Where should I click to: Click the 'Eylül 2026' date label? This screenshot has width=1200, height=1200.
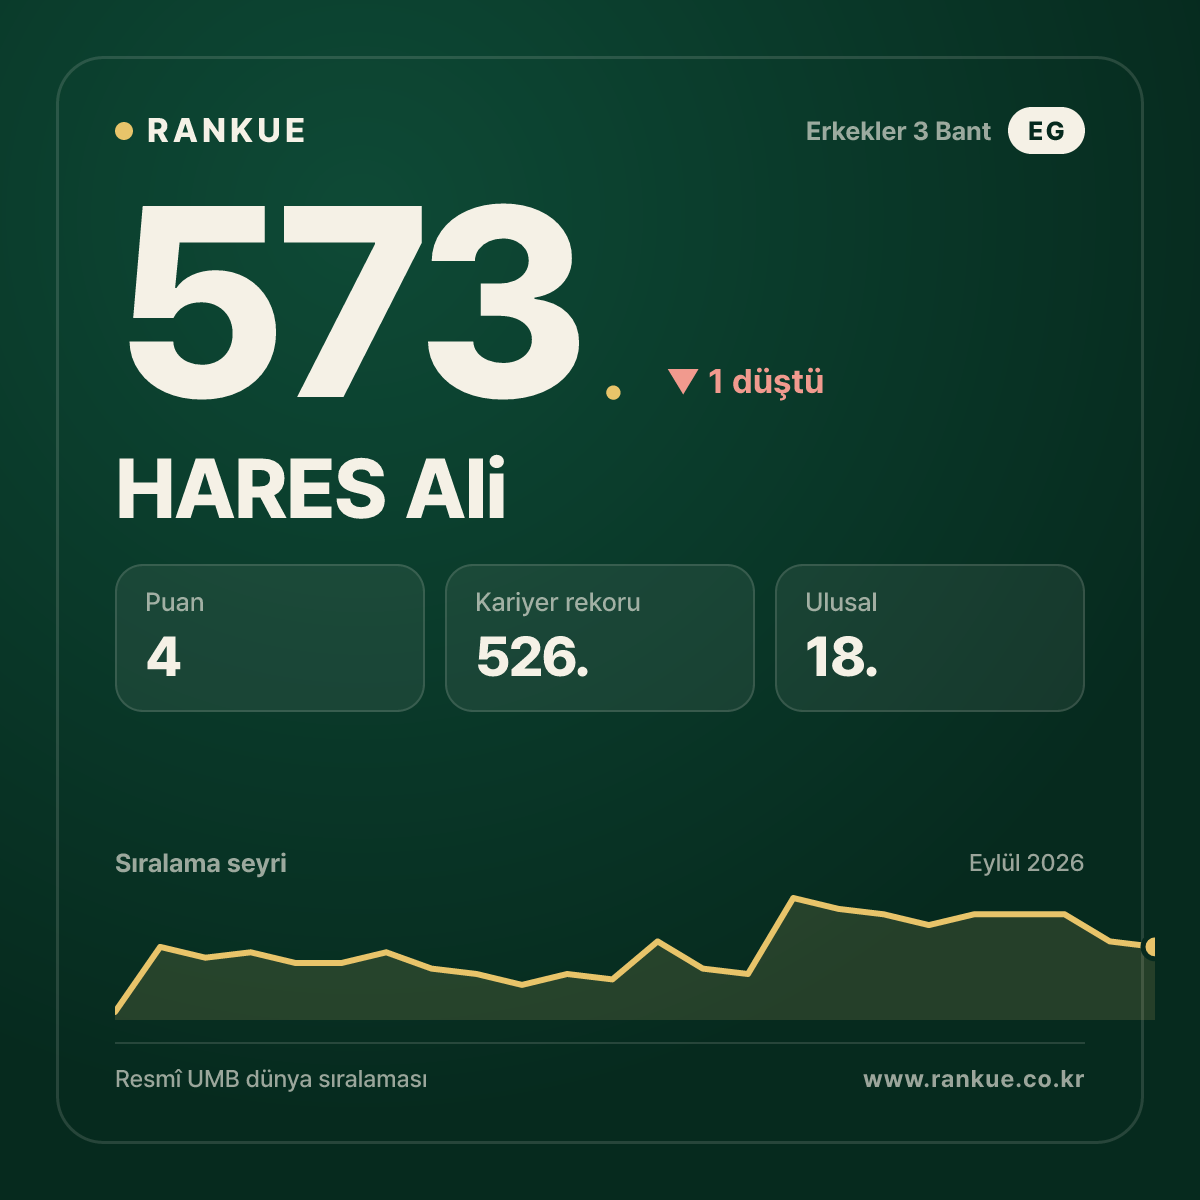pos(1026,863)
